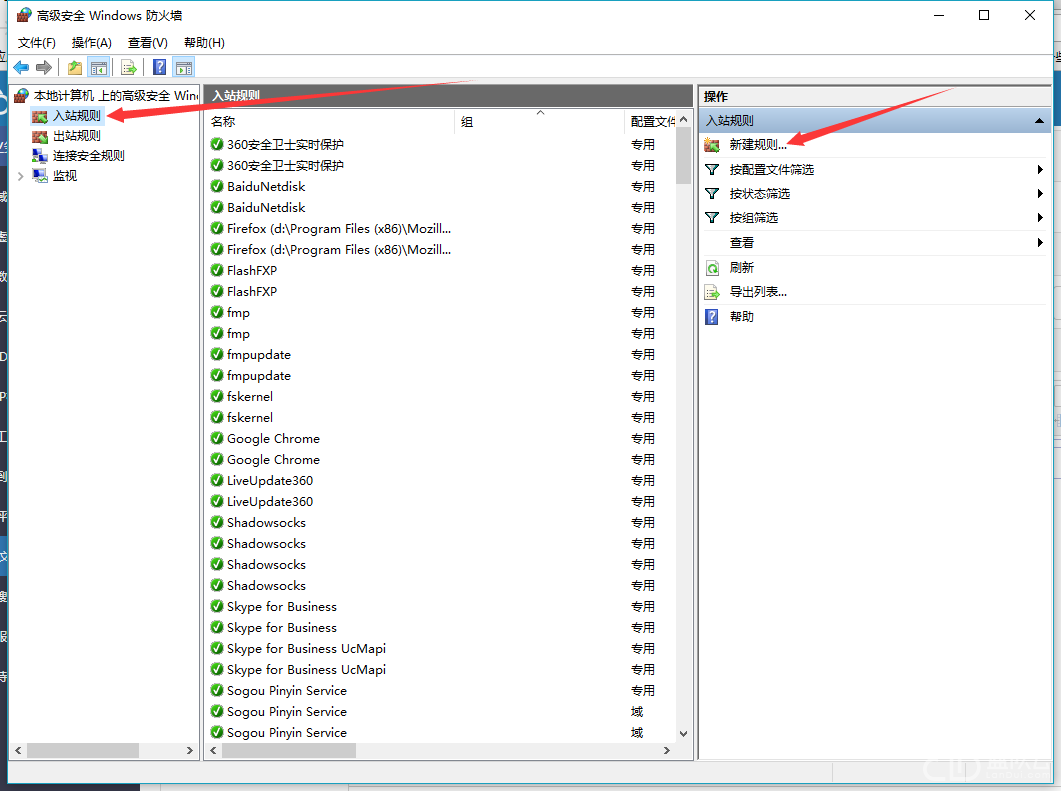1061x791 pixels.
Task: Expand the 监视 node chevron
Action: point(20,176)
